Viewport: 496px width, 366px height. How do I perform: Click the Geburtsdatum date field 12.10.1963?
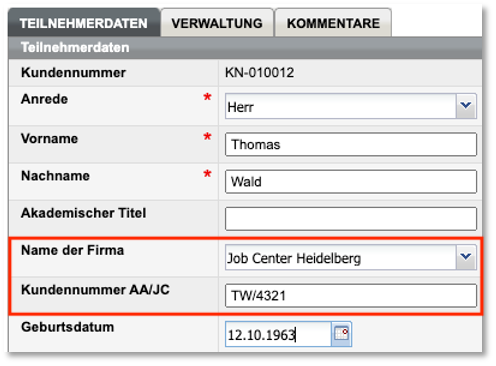point(278,334)
